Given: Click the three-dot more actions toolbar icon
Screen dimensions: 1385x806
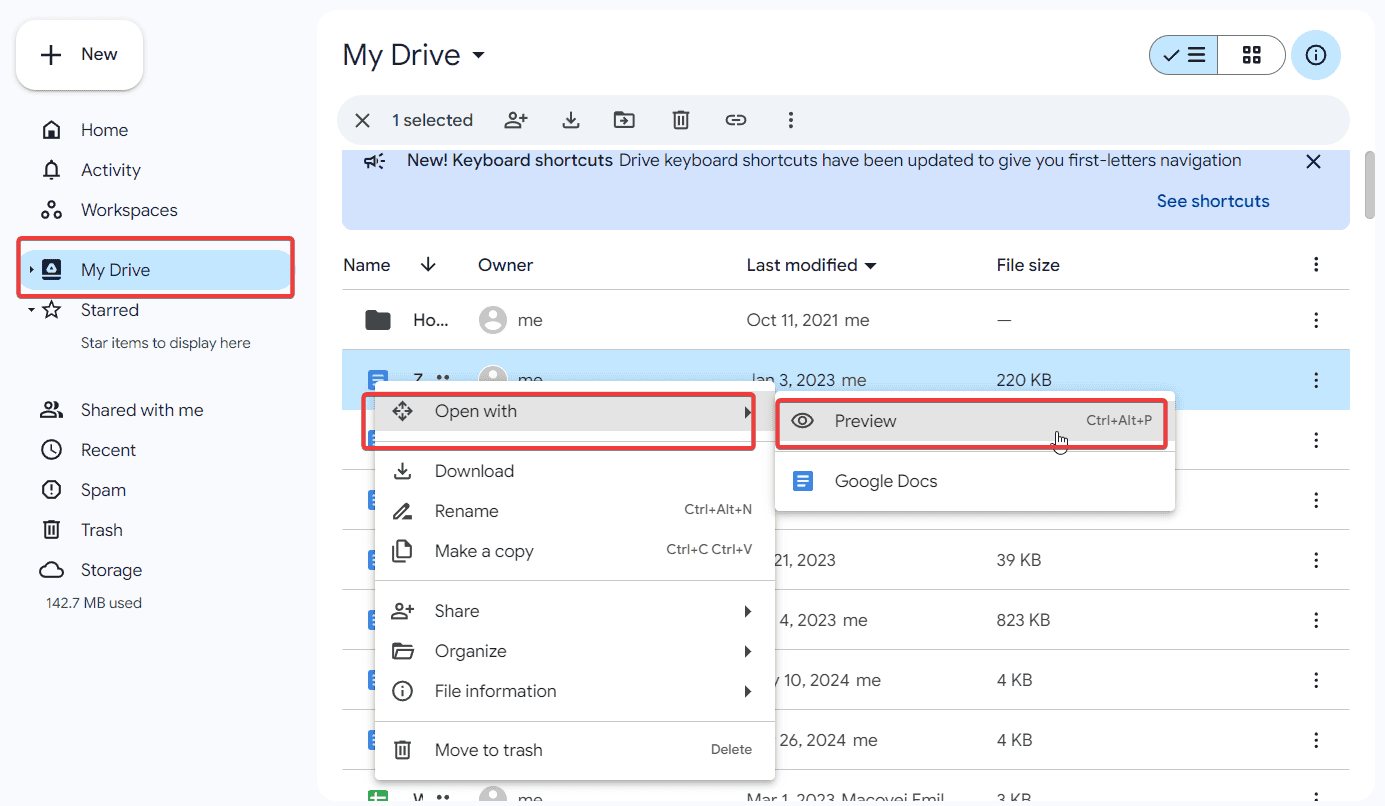Looking at the screenshot, I should point(791,119).
